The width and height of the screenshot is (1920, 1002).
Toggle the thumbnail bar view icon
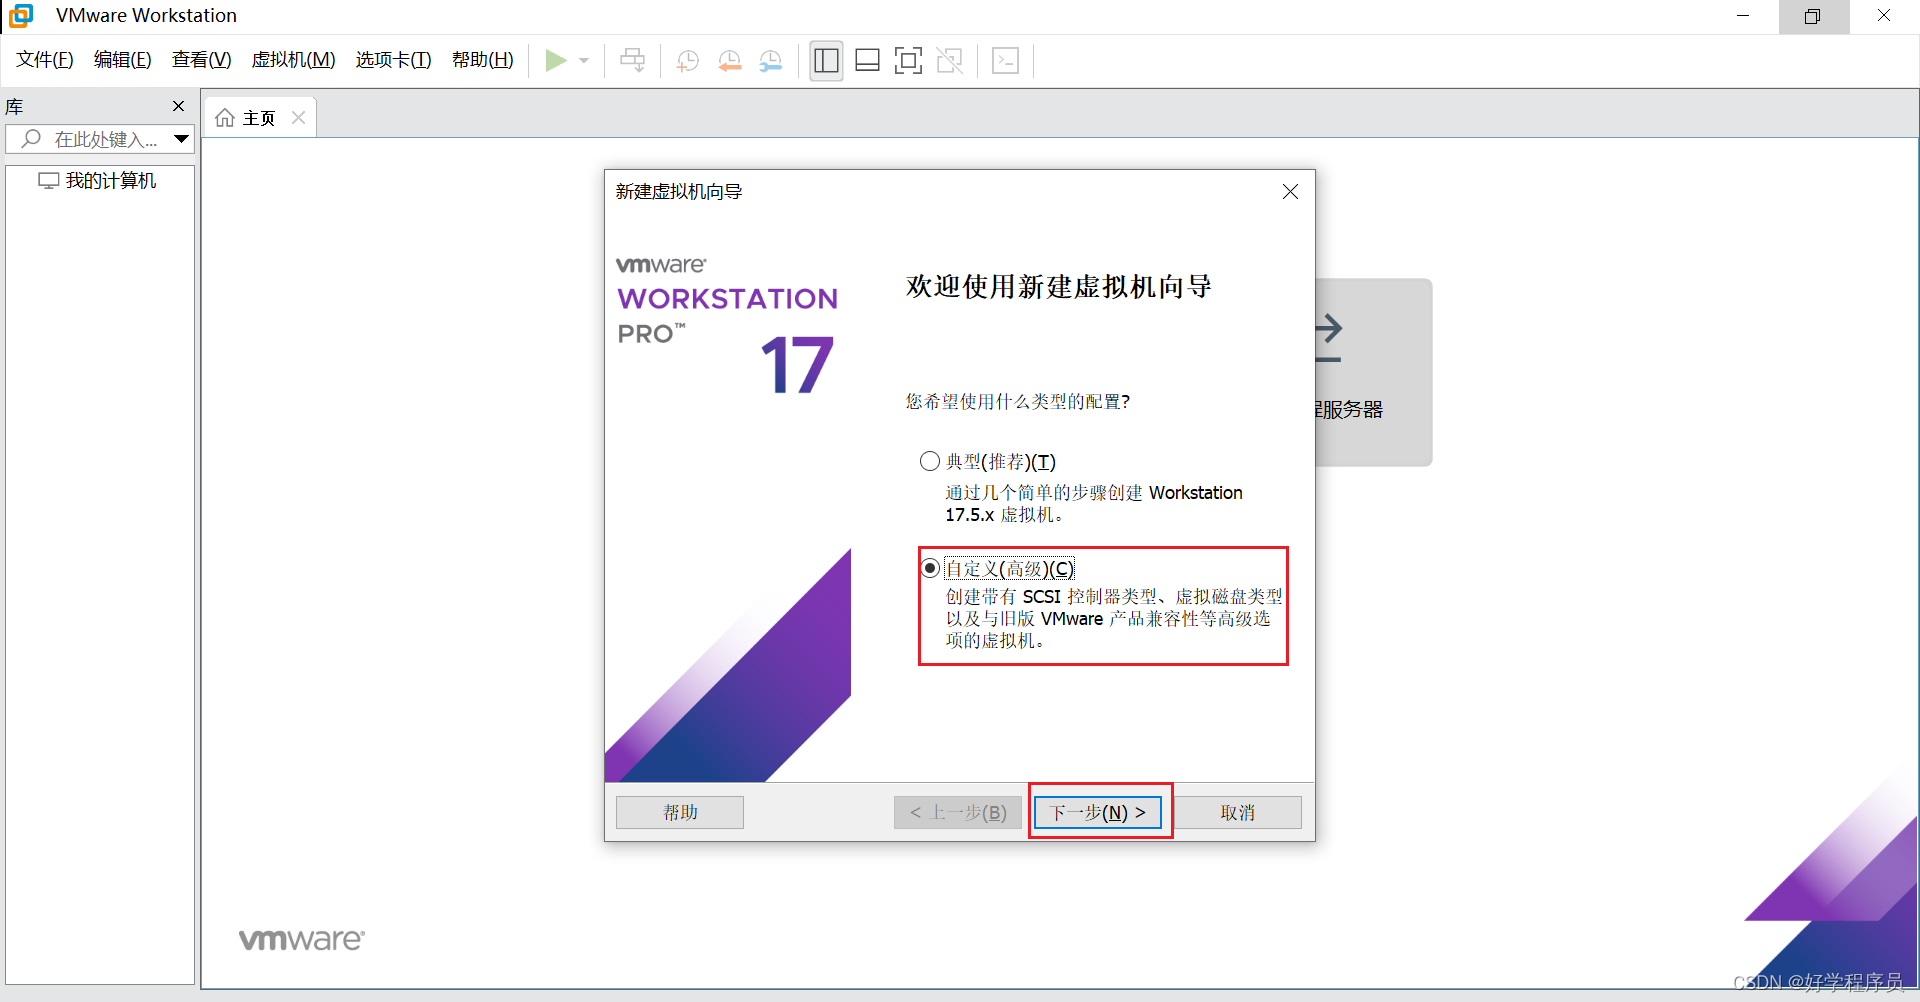click(x=867, y=61)
